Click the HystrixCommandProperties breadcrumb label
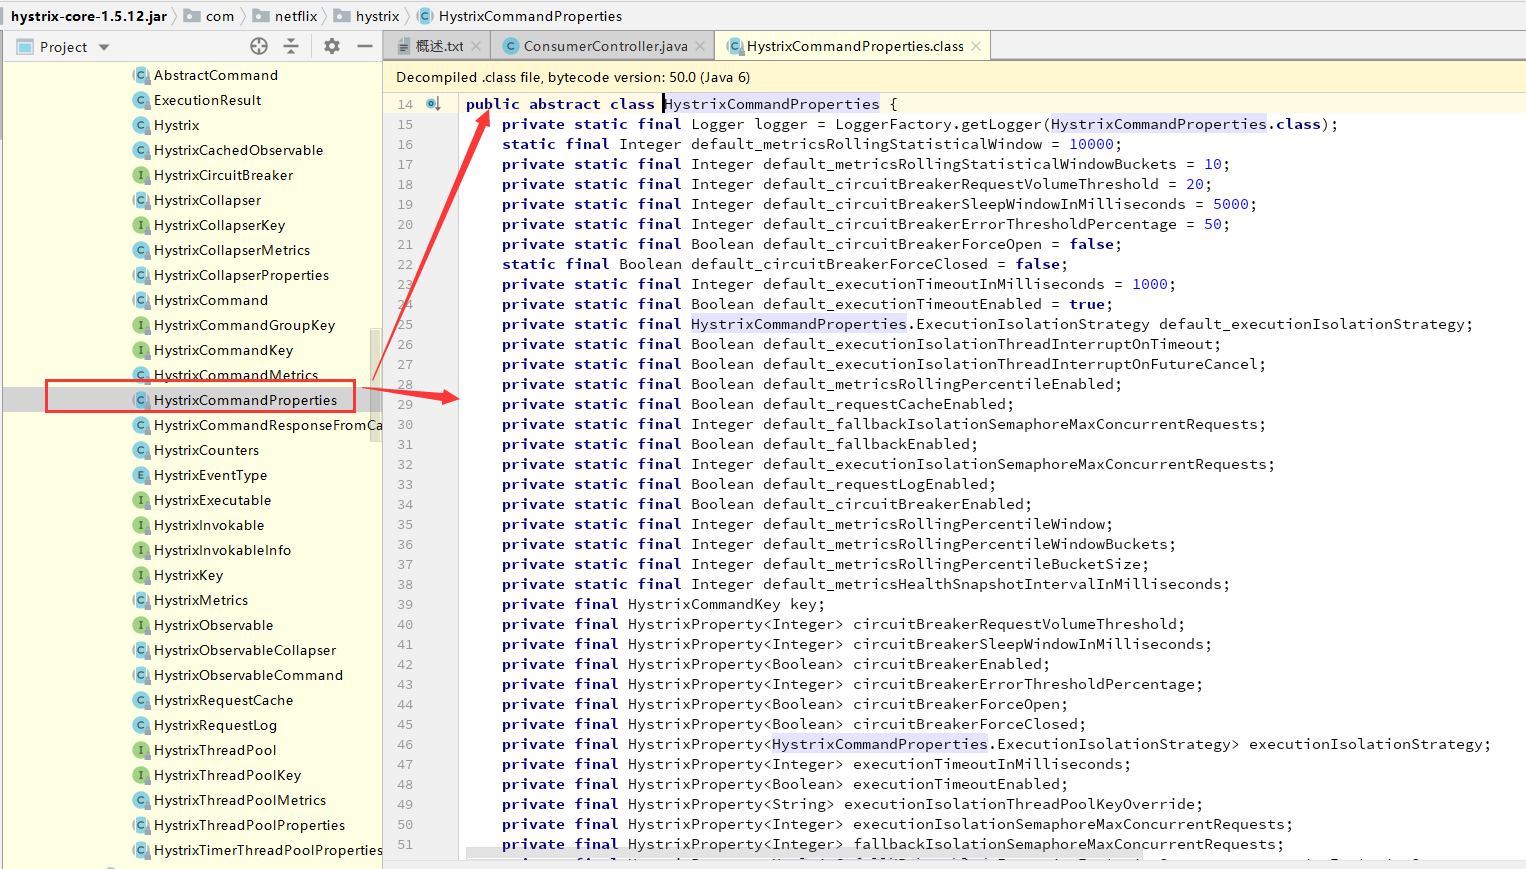This screenshot has height=869, width=1526. [x=530, y=16]
